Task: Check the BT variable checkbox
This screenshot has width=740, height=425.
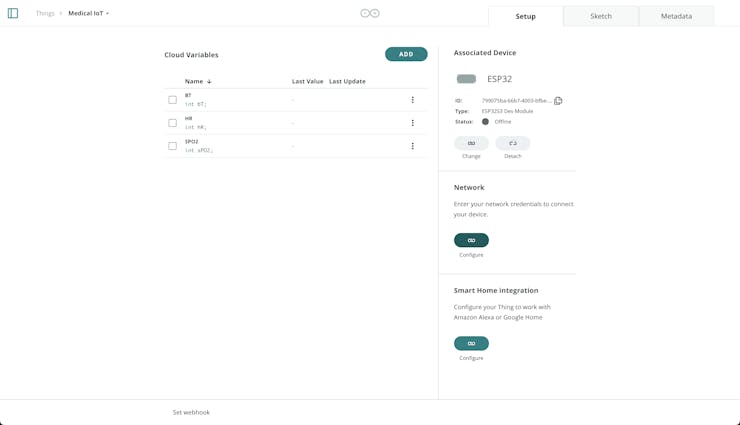Action: [172, 100]
